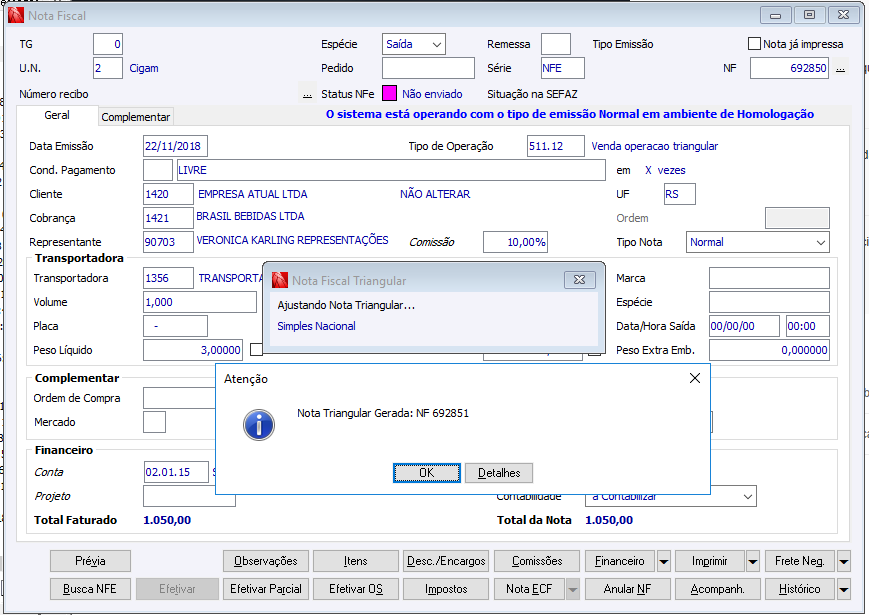869x615 pixels.
Task: Click the magenta Status NFe color indicator
Action: [390, 94]
